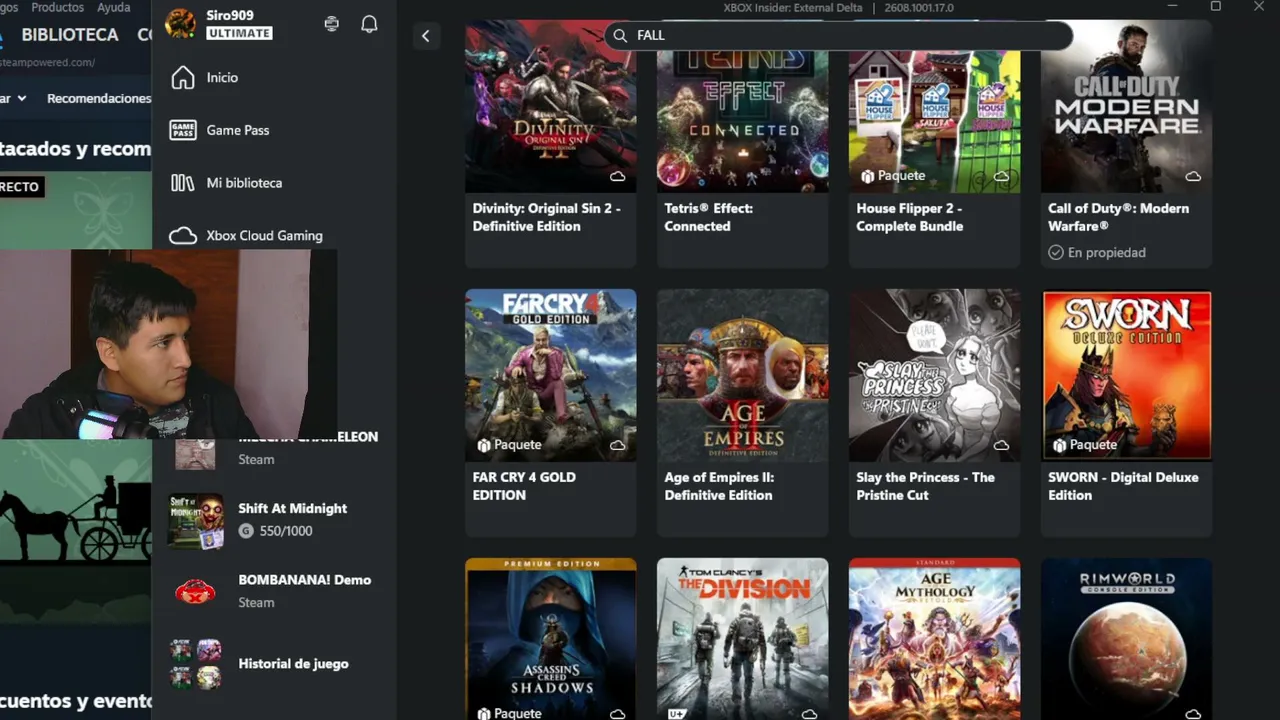The image size is (1280, 720).
Task: Click the cloud icon on Call of Duty card
Action: (x=1193, y=176)
